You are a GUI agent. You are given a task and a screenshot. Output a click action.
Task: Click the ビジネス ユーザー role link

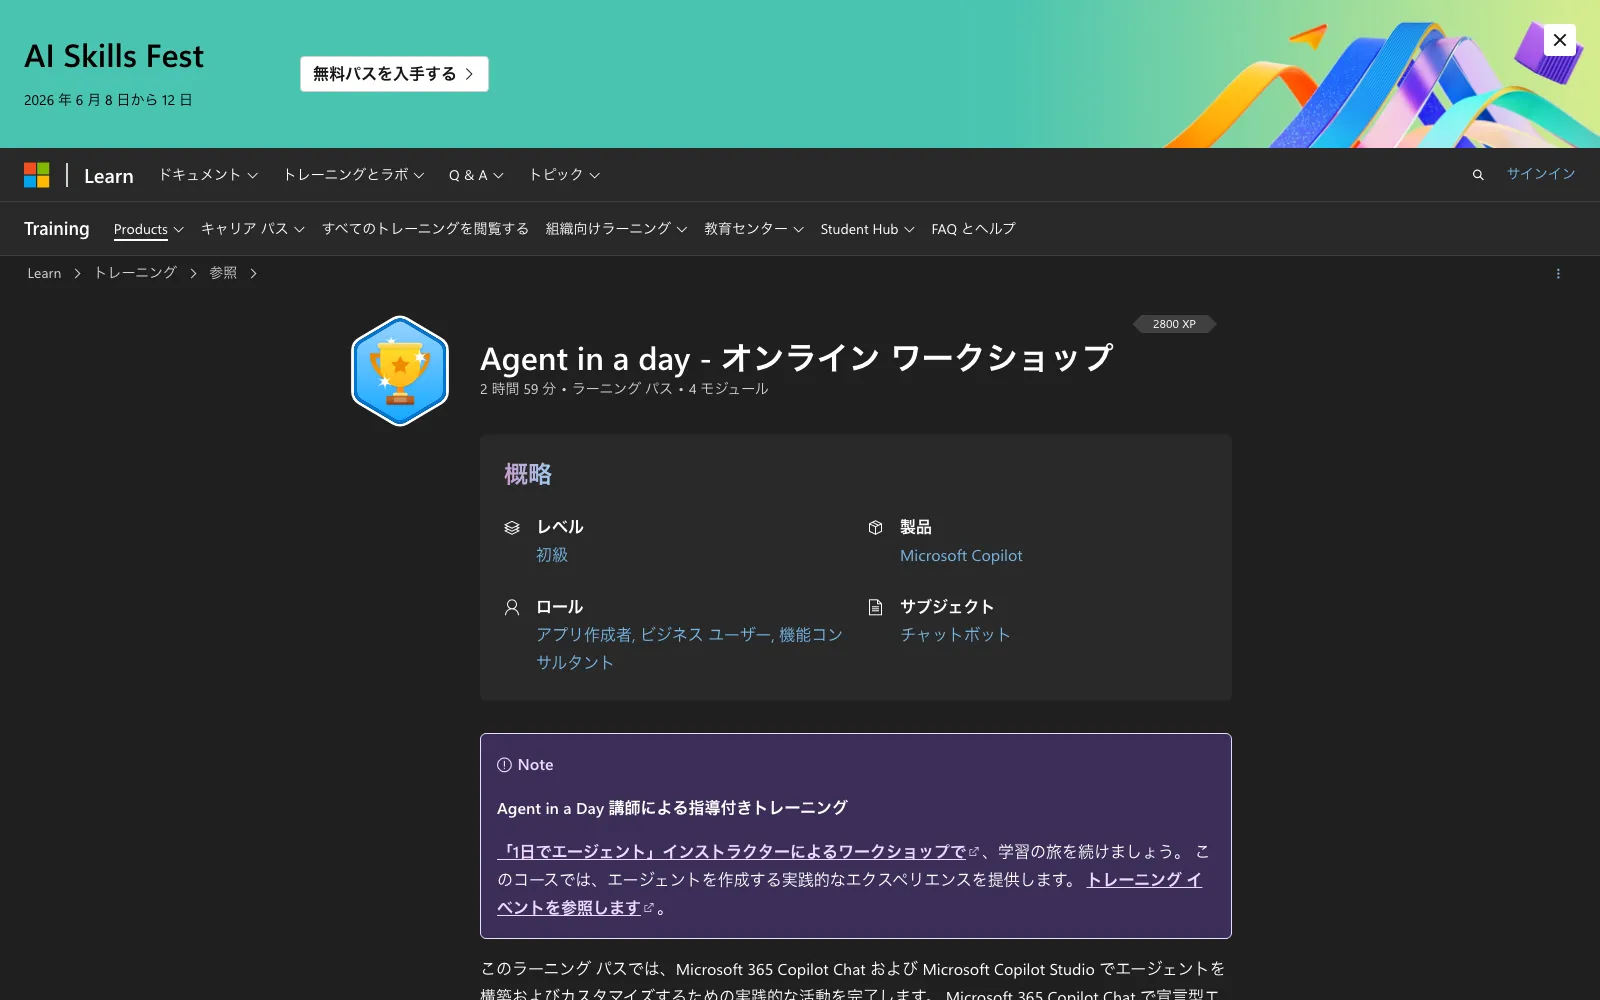(706, 635)
